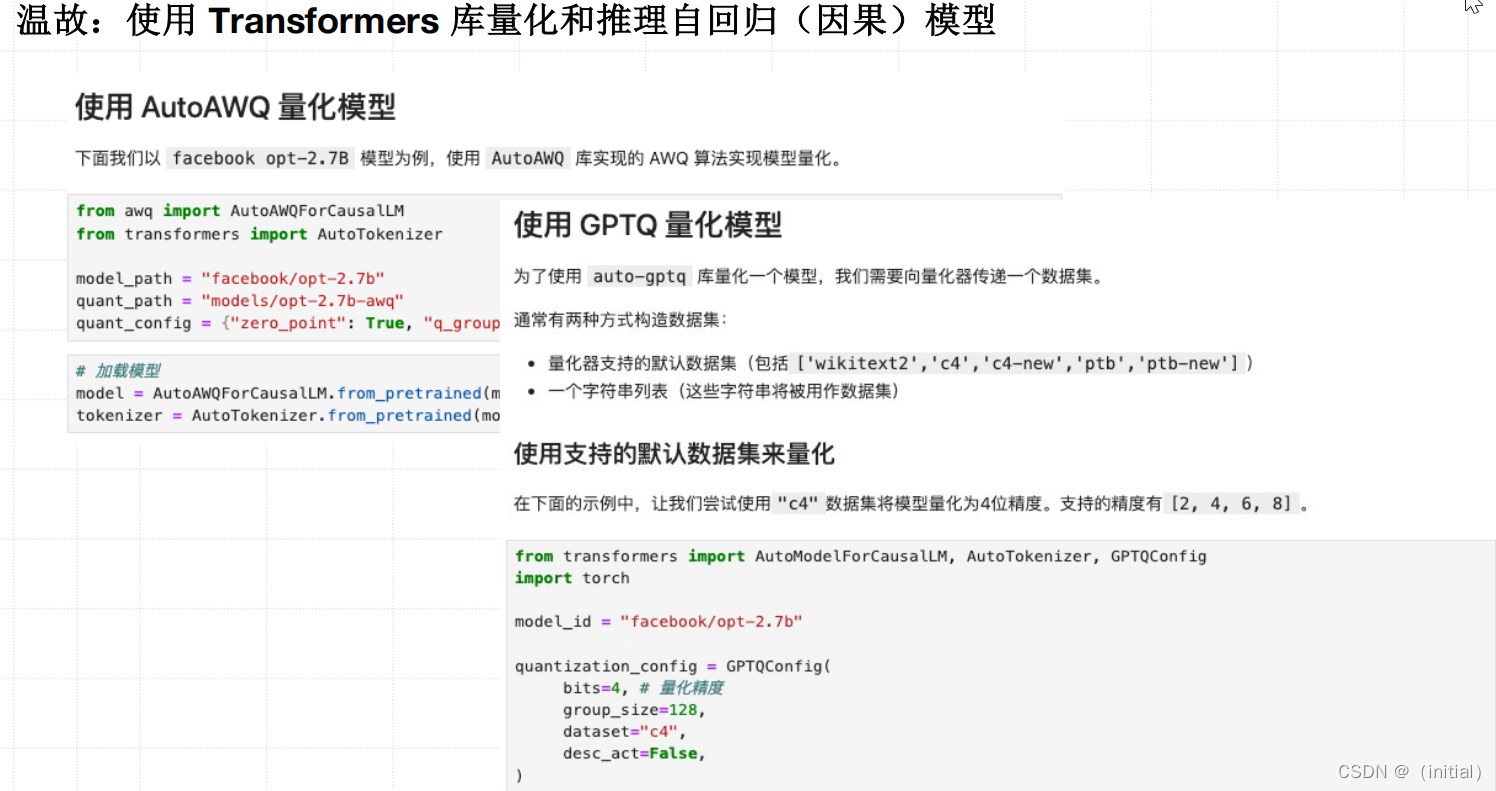Click the inline code 'auto-gptq'

pos(640,277)
